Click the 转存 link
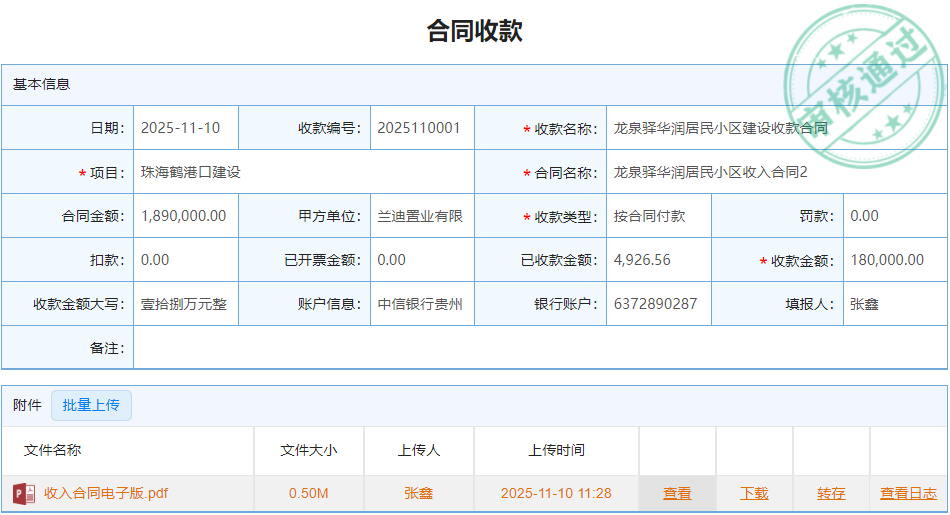This screenshot has width=950, height=515. tap(831, 494)
